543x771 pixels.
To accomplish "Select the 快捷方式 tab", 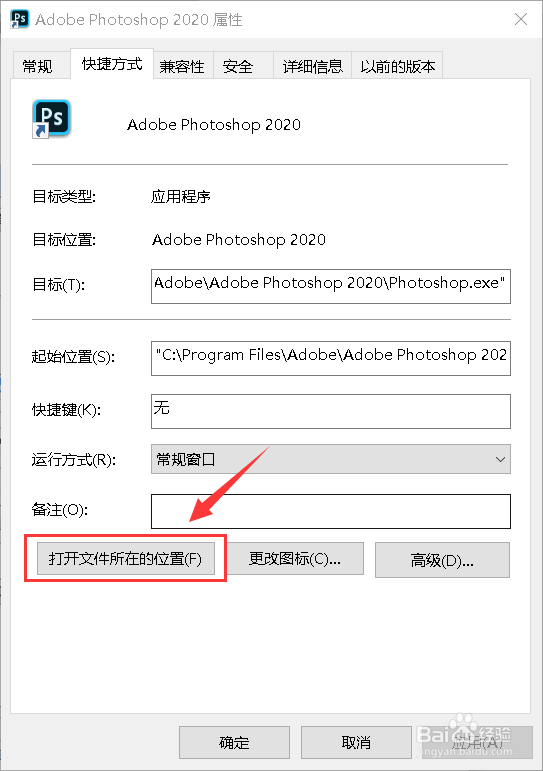I will point(112,64).
